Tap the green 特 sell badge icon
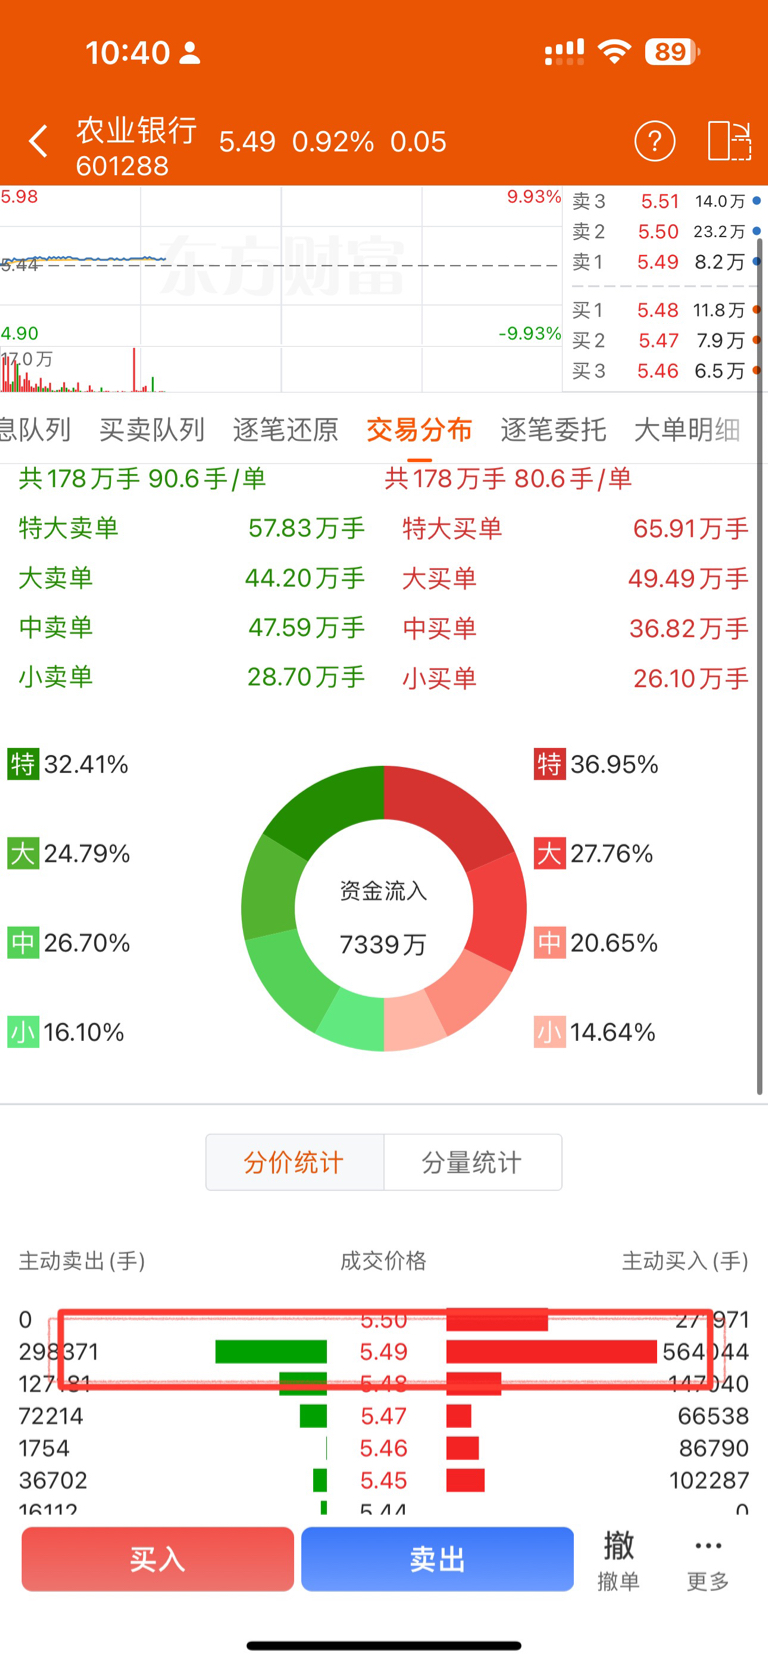 [x=23, y=764]
